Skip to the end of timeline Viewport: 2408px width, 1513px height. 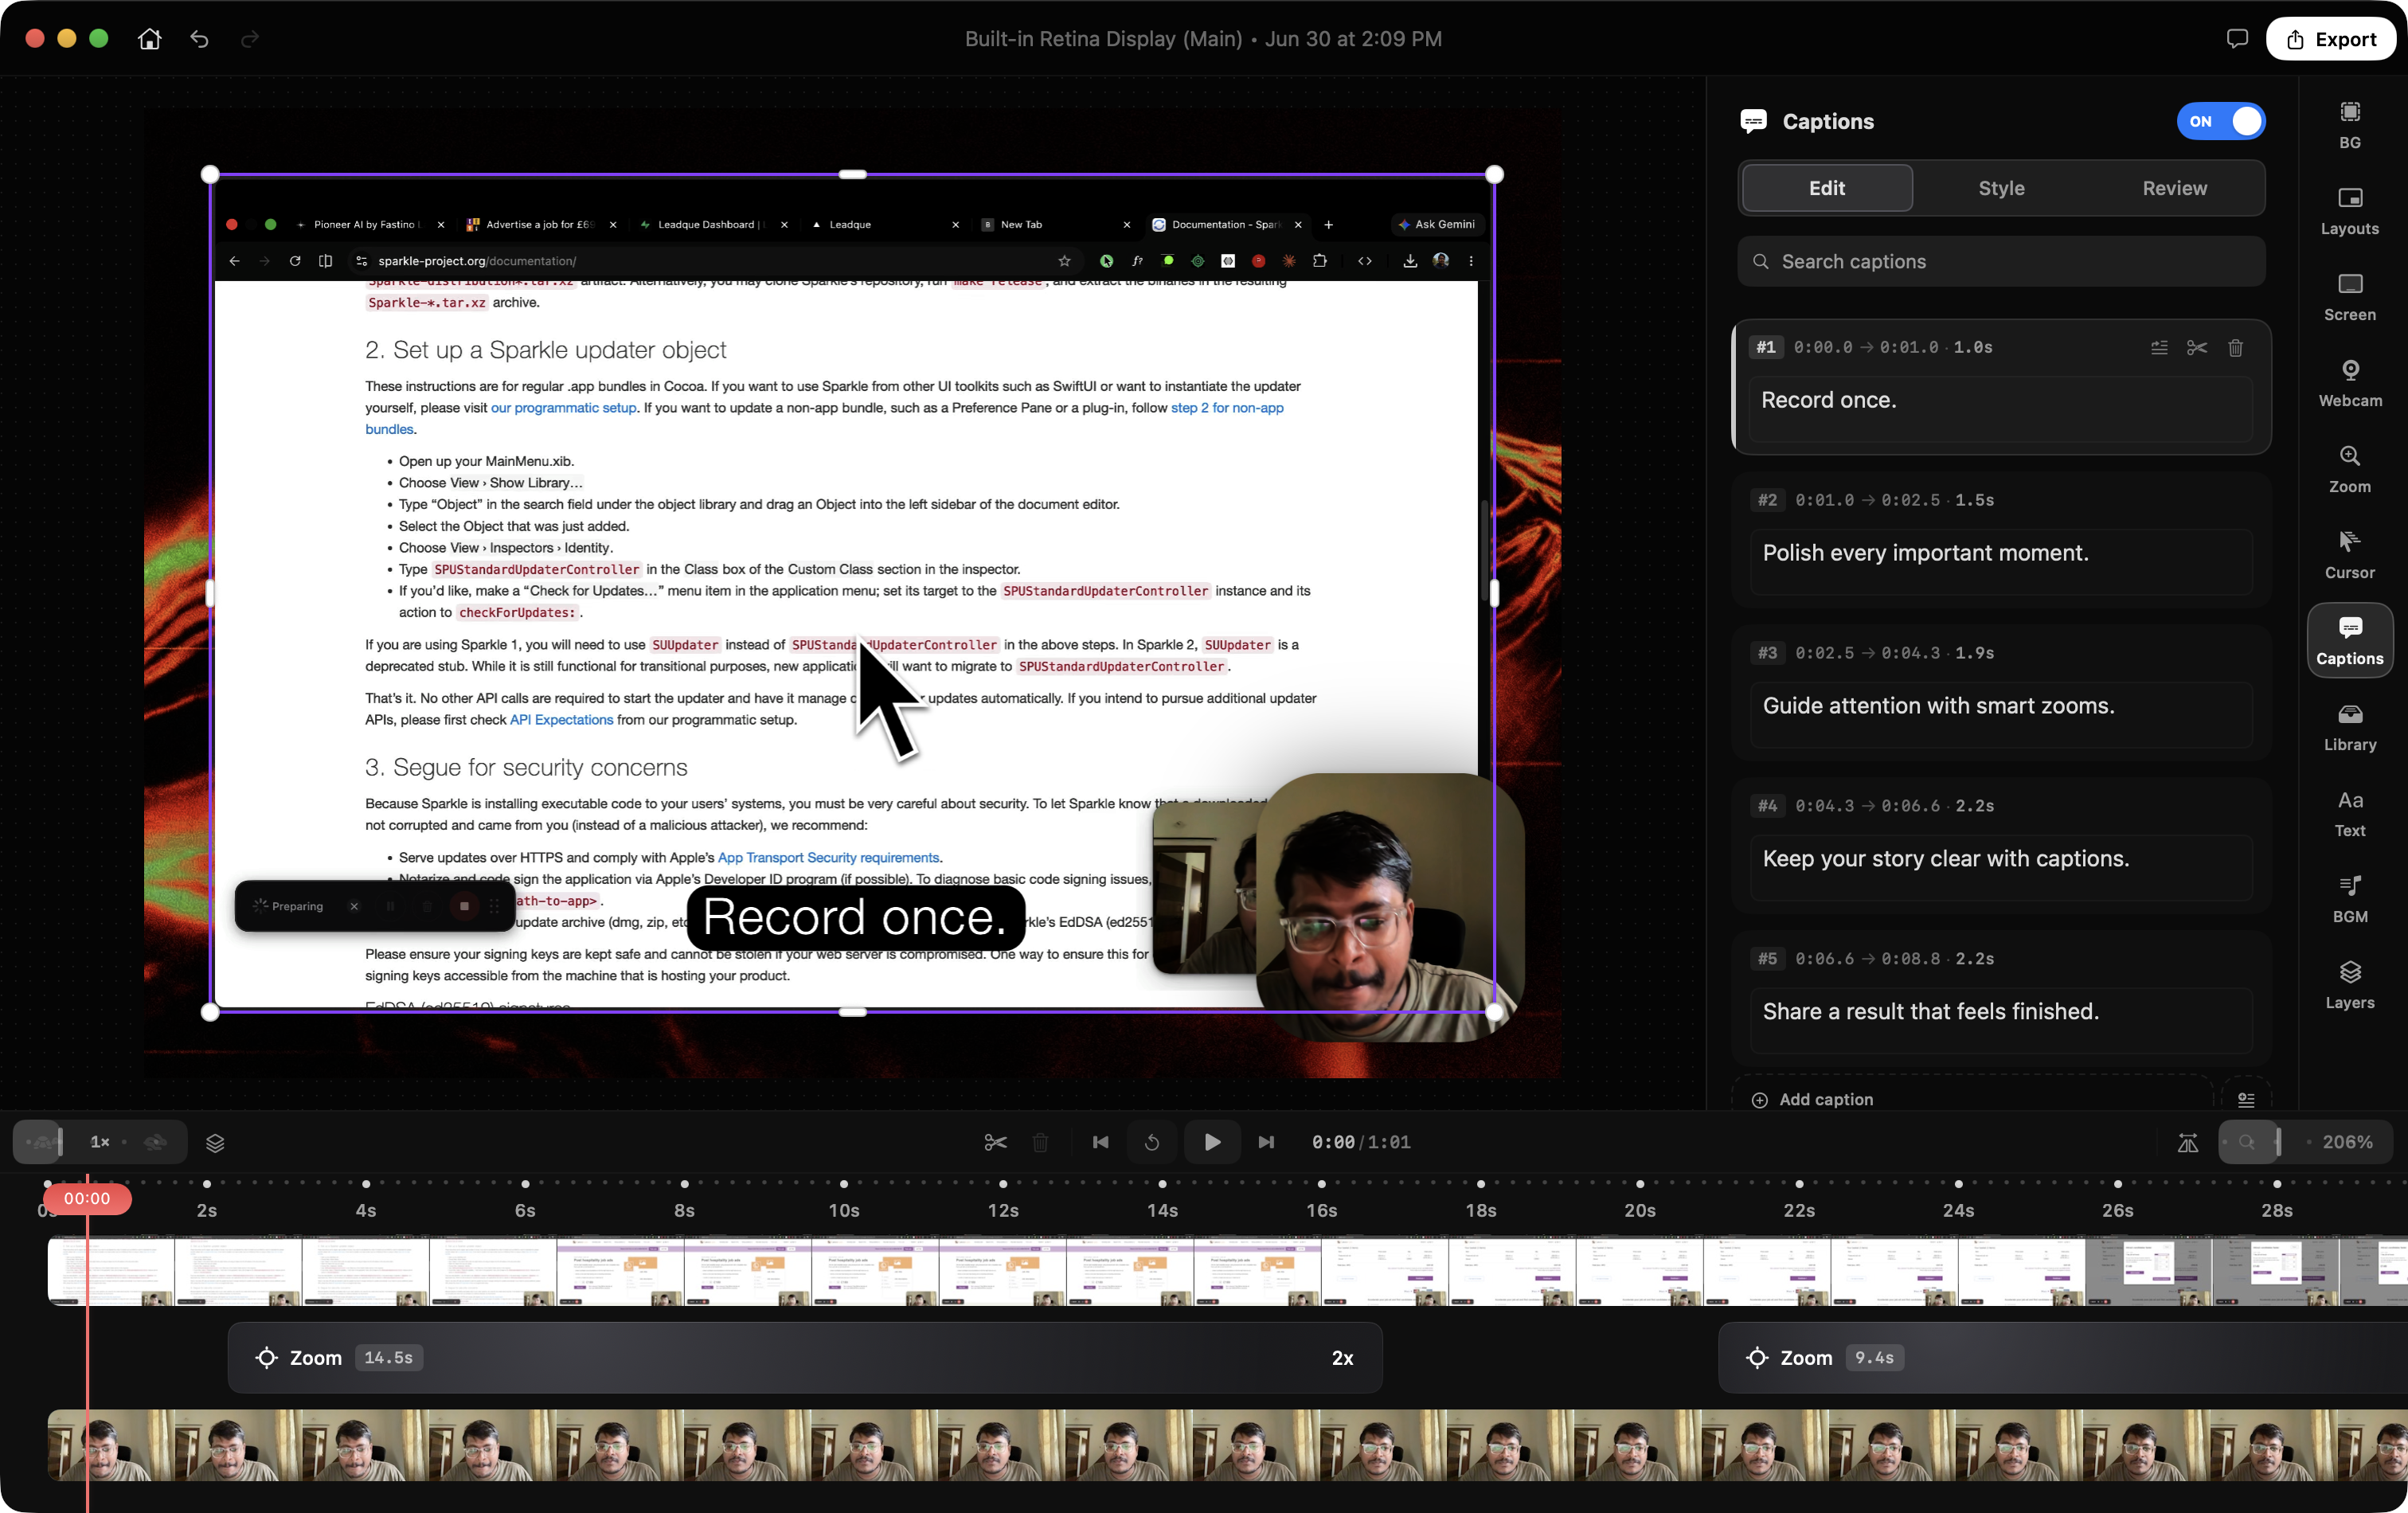[1266, 1142]
